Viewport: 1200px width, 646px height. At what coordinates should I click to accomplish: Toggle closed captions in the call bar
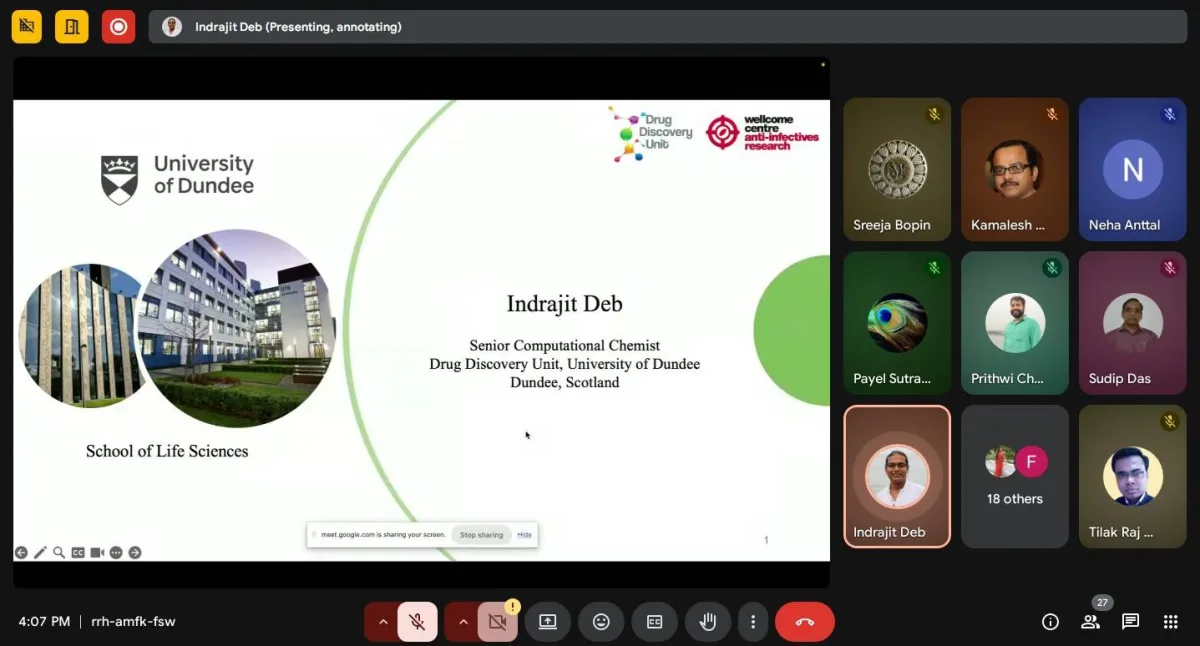coord(654,622)
